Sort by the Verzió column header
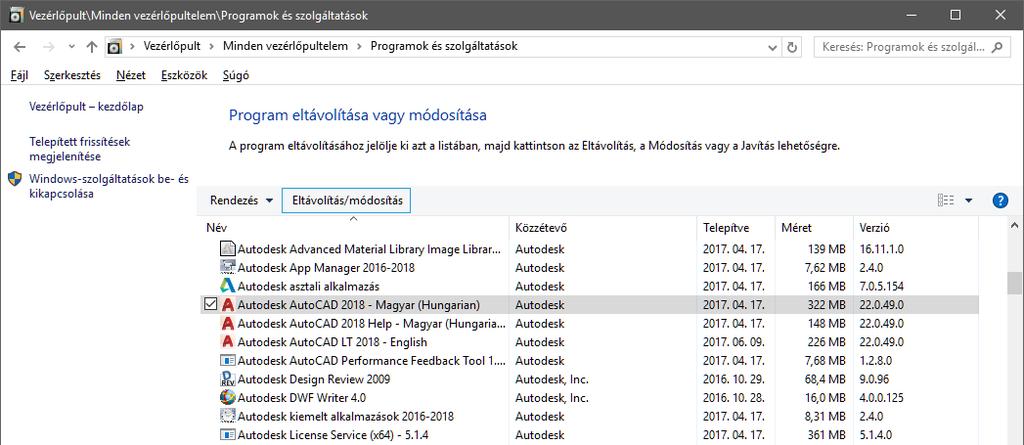1024x445 pixels. tap(916, 228)
